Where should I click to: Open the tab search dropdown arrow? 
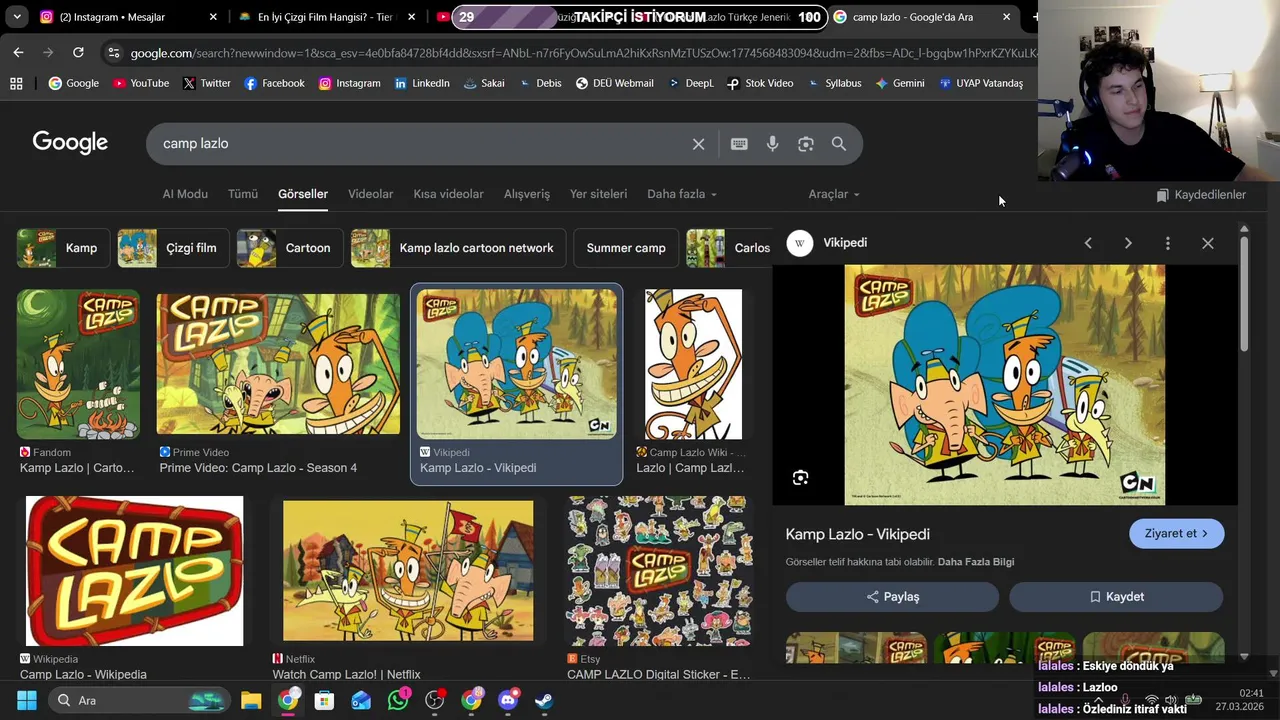point(17,17)
